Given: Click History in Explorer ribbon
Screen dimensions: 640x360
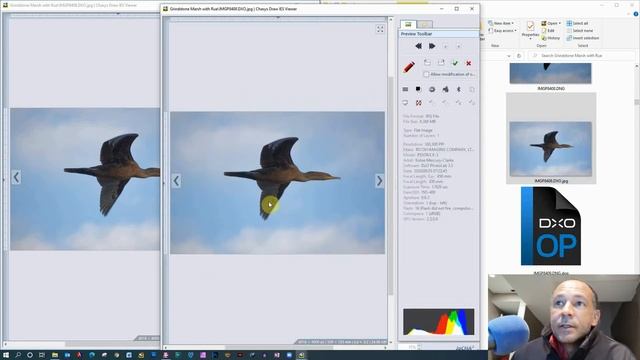Looking at the screenshot, I should tap(551, 38).
